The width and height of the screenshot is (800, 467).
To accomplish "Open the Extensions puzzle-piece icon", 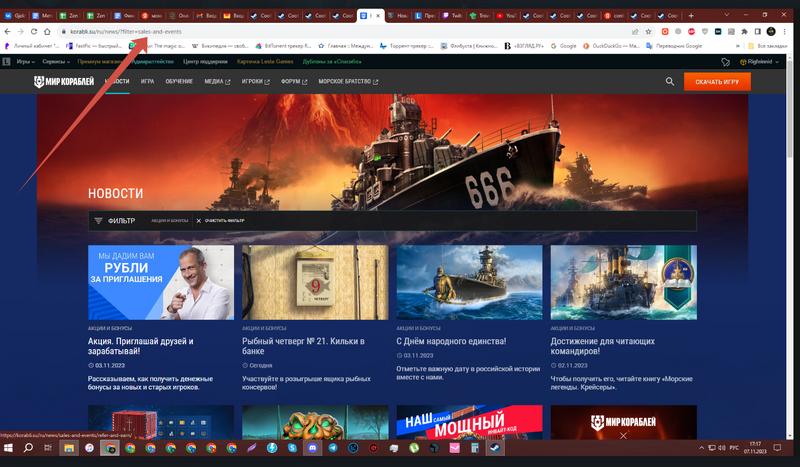I will [x=744, y=32].
